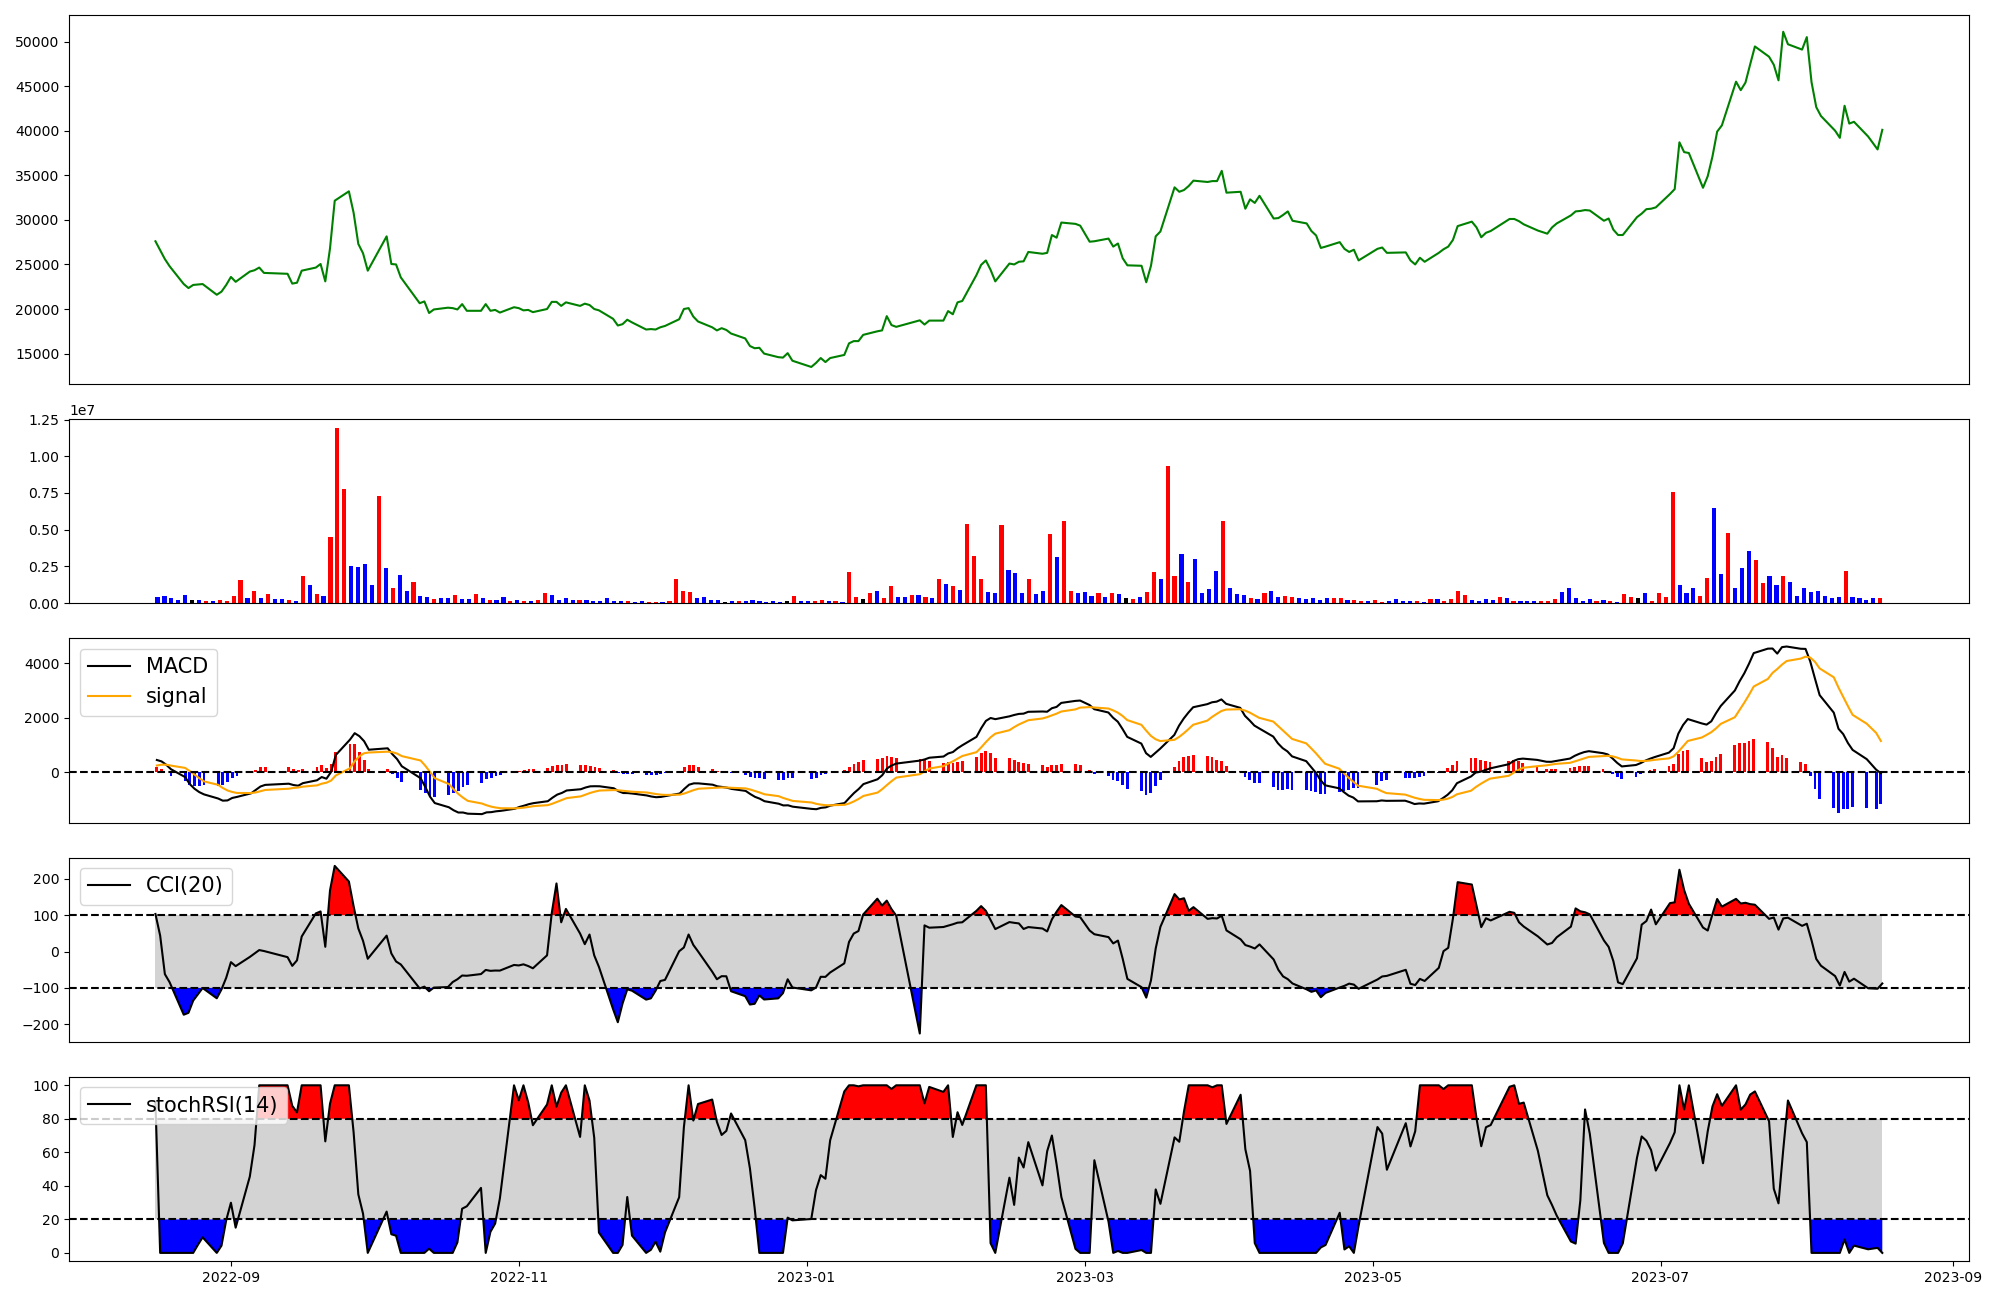Click the 4000 tick label on MACD chart
The height and width of the screenshot is (1300, 2000).
[x=44, y=664]
